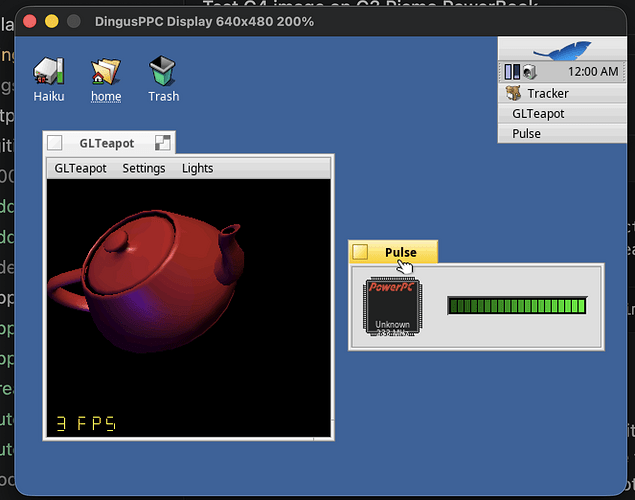Image resolution: width=635 pixels, height=500 pixels.
Task: Minimize the DingusPPC window with yellow button
Action: (x=51, y=21)
